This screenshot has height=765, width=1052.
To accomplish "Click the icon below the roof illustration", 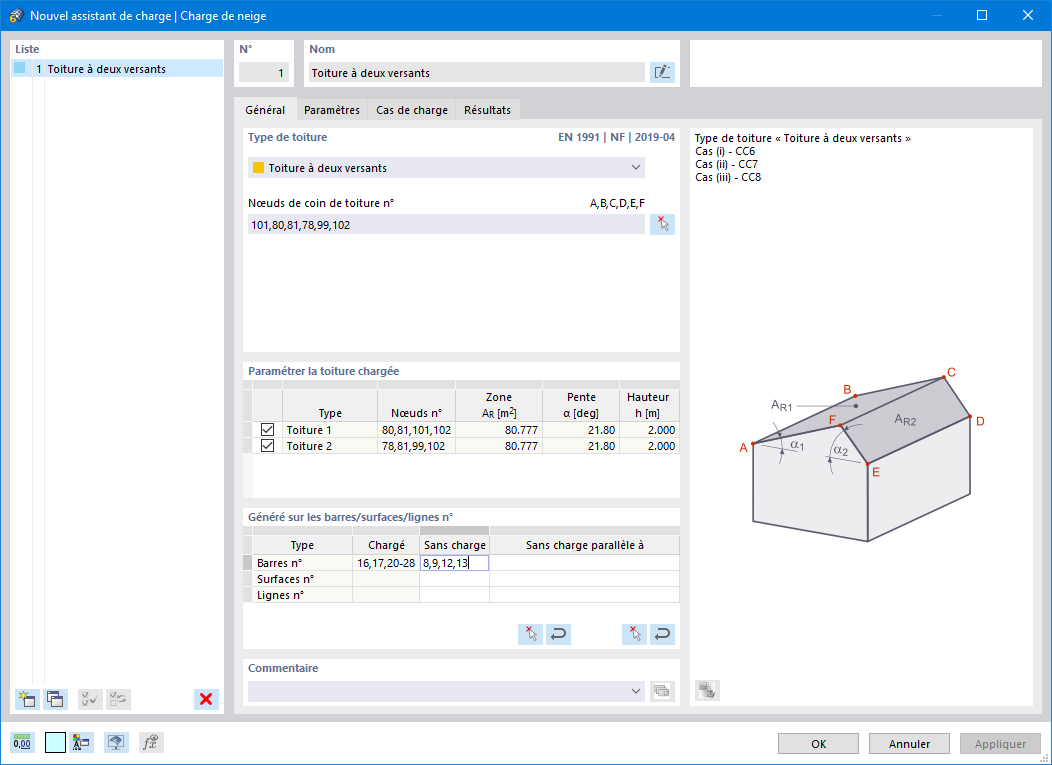I will [707, 690].
